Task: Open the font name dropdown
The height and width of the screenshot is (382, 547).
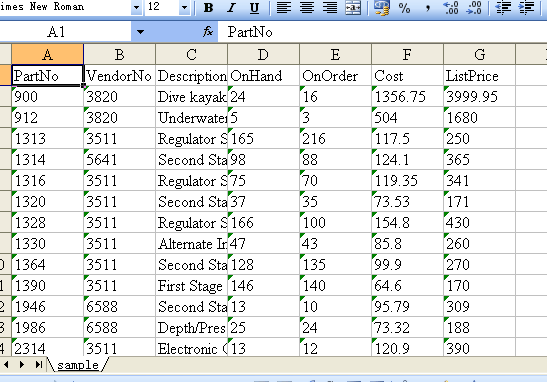Action: click(136, 7)
